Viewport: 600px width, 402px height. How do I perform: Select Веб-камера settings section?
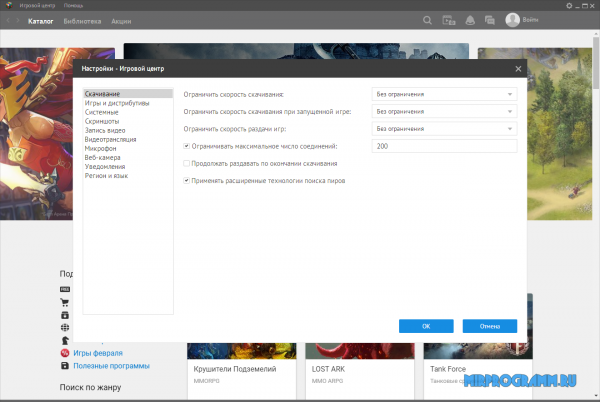coord(128,158)
